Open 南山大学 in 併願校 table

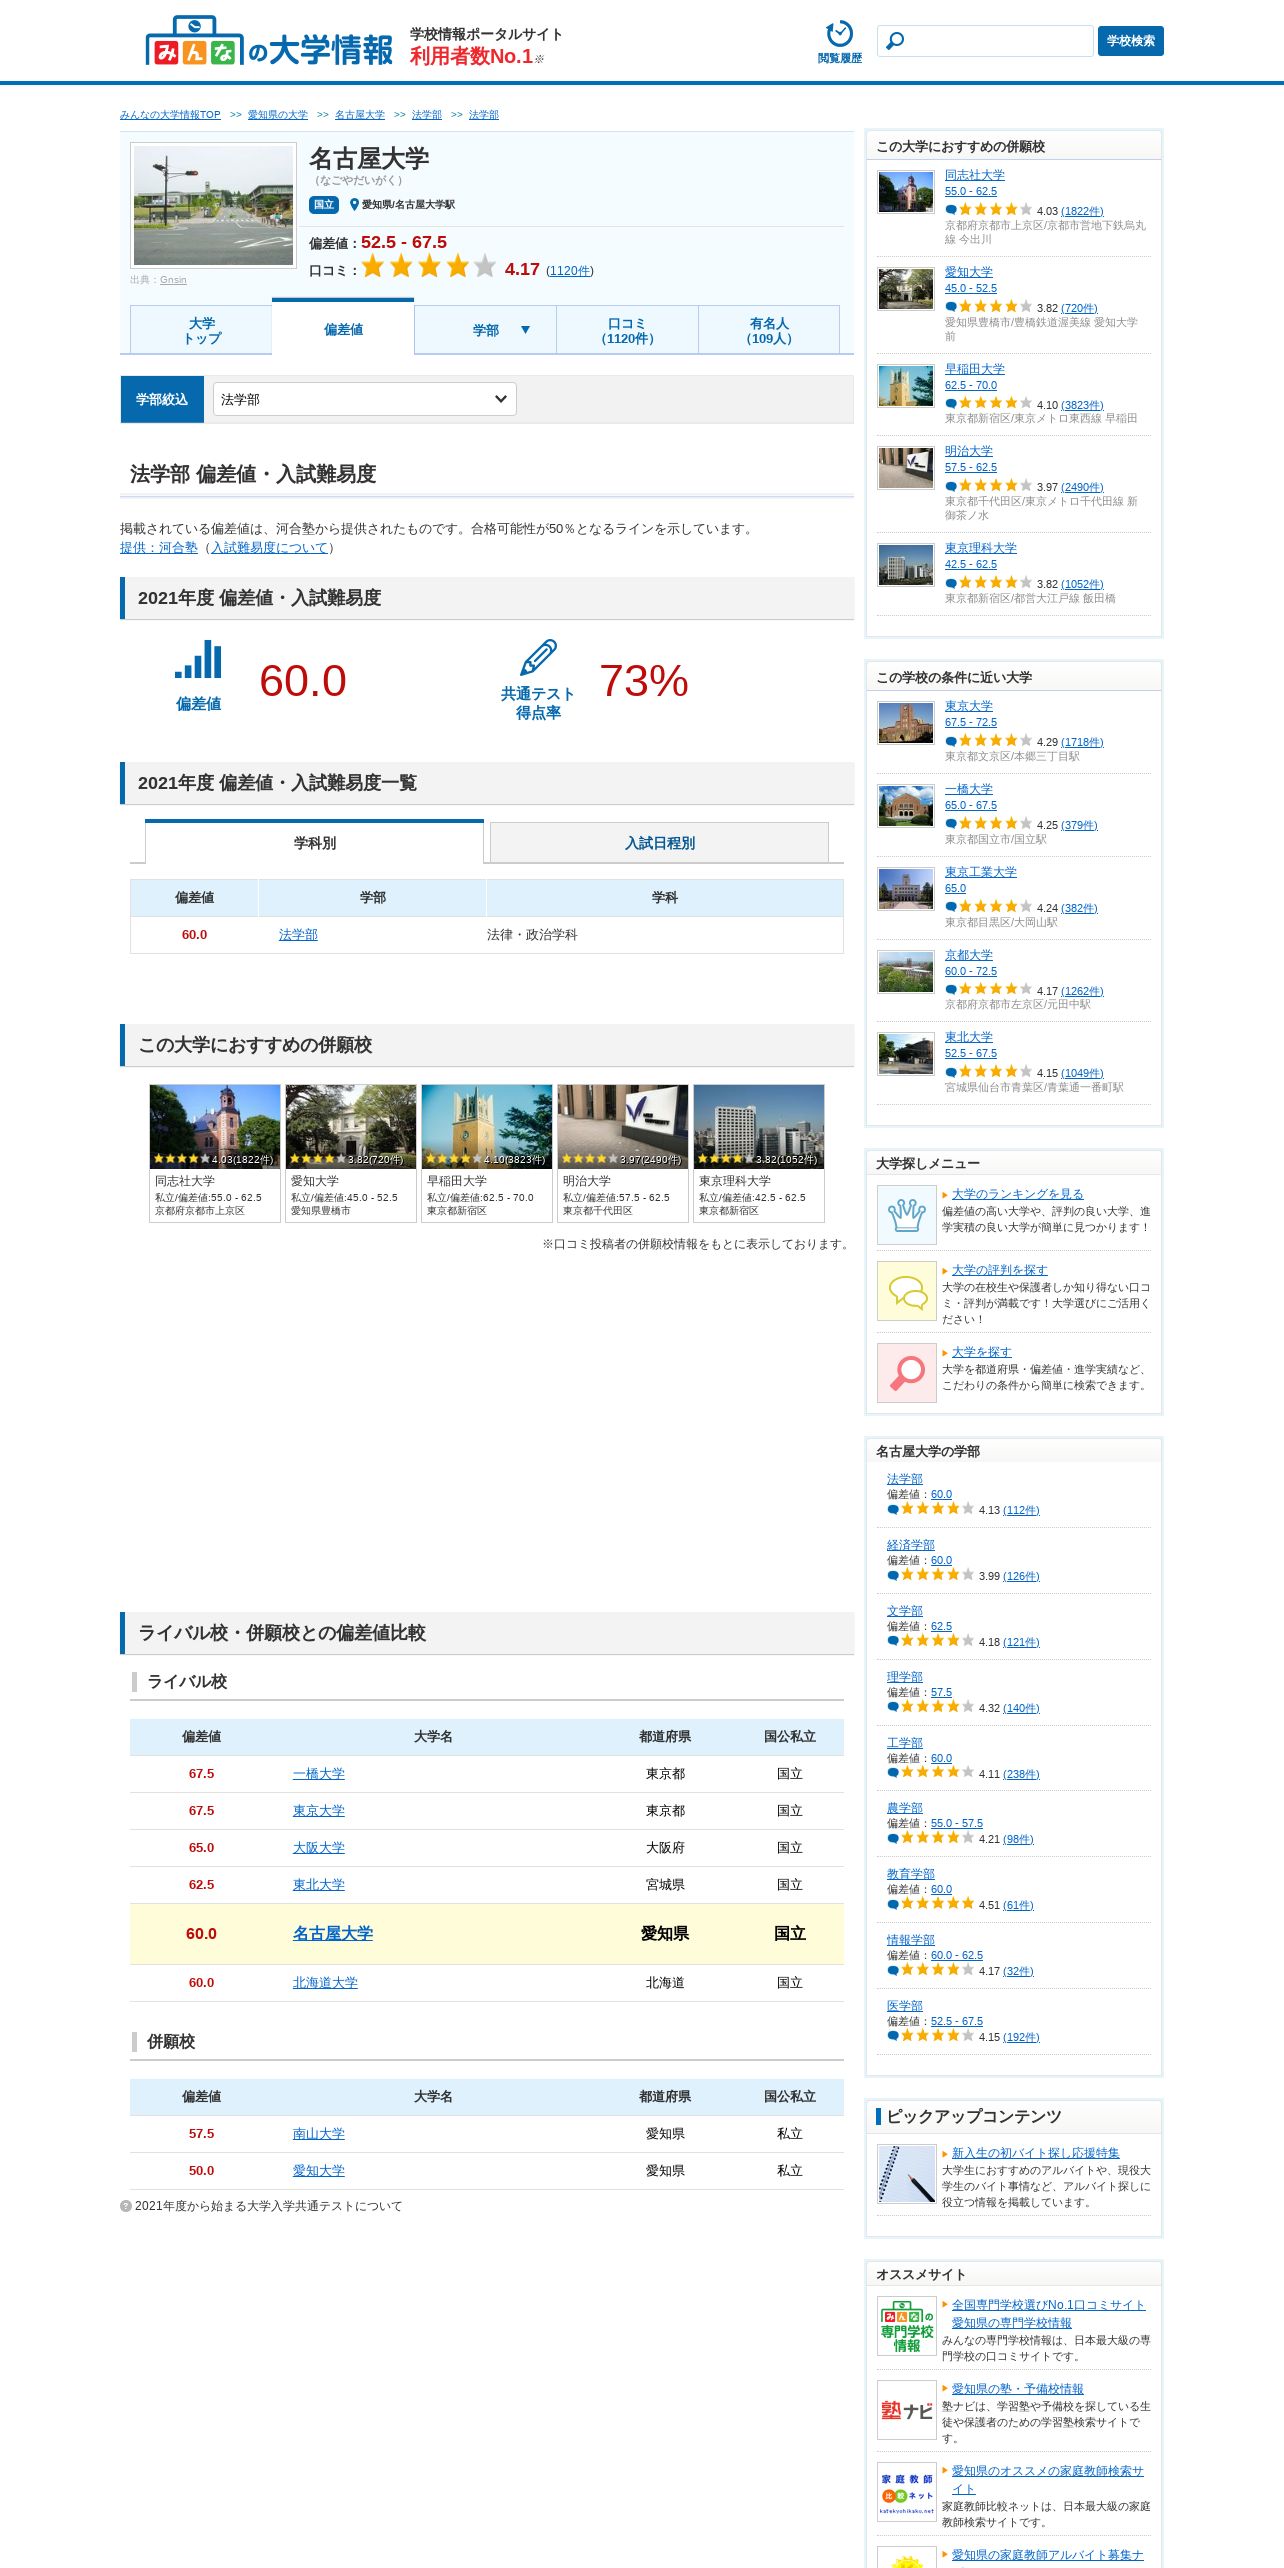point(318,2133)
